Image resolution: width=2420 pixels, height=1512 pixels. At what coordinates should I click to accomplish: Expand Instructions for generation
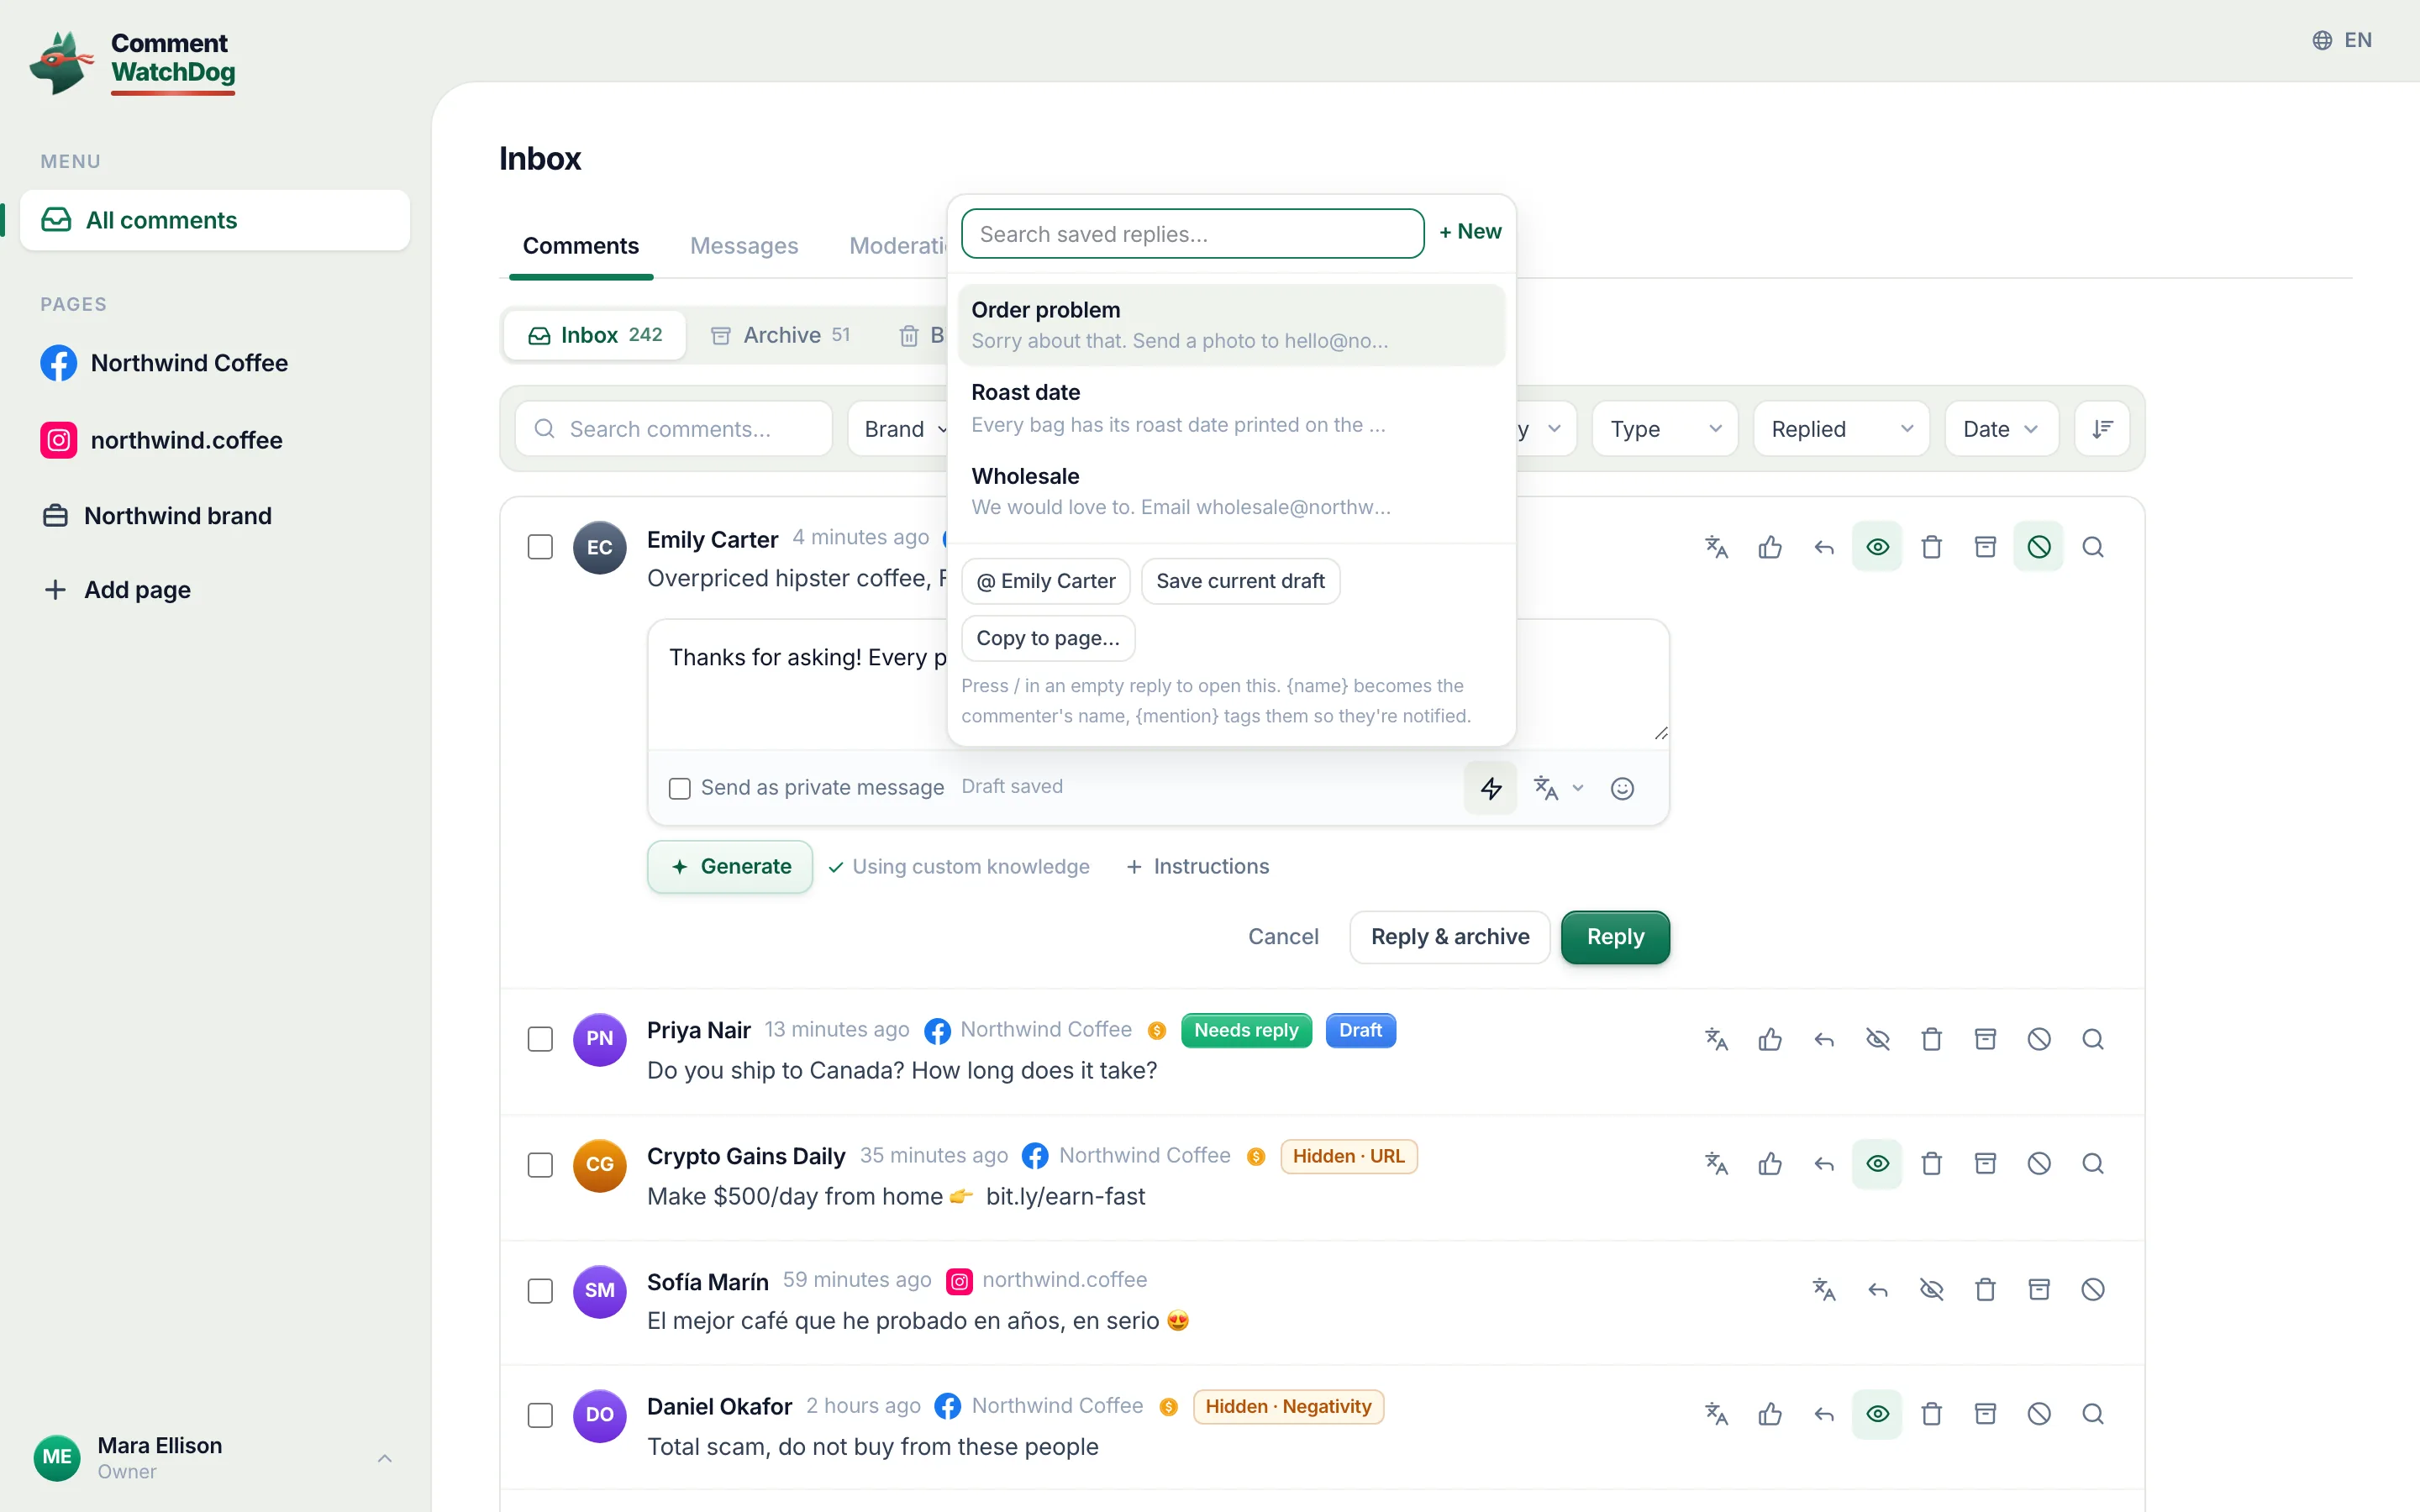[x=1197, y=867]
